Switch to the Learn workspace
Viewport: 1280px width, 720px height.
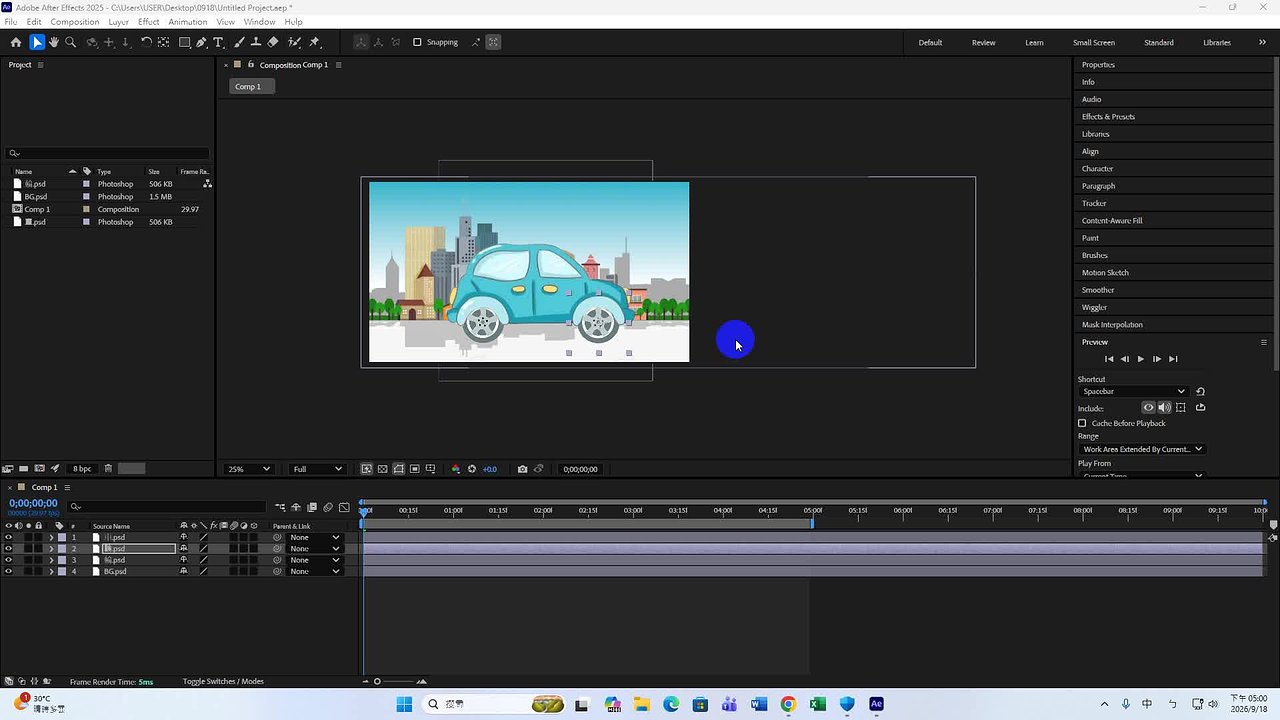(x=1034, y=42)
